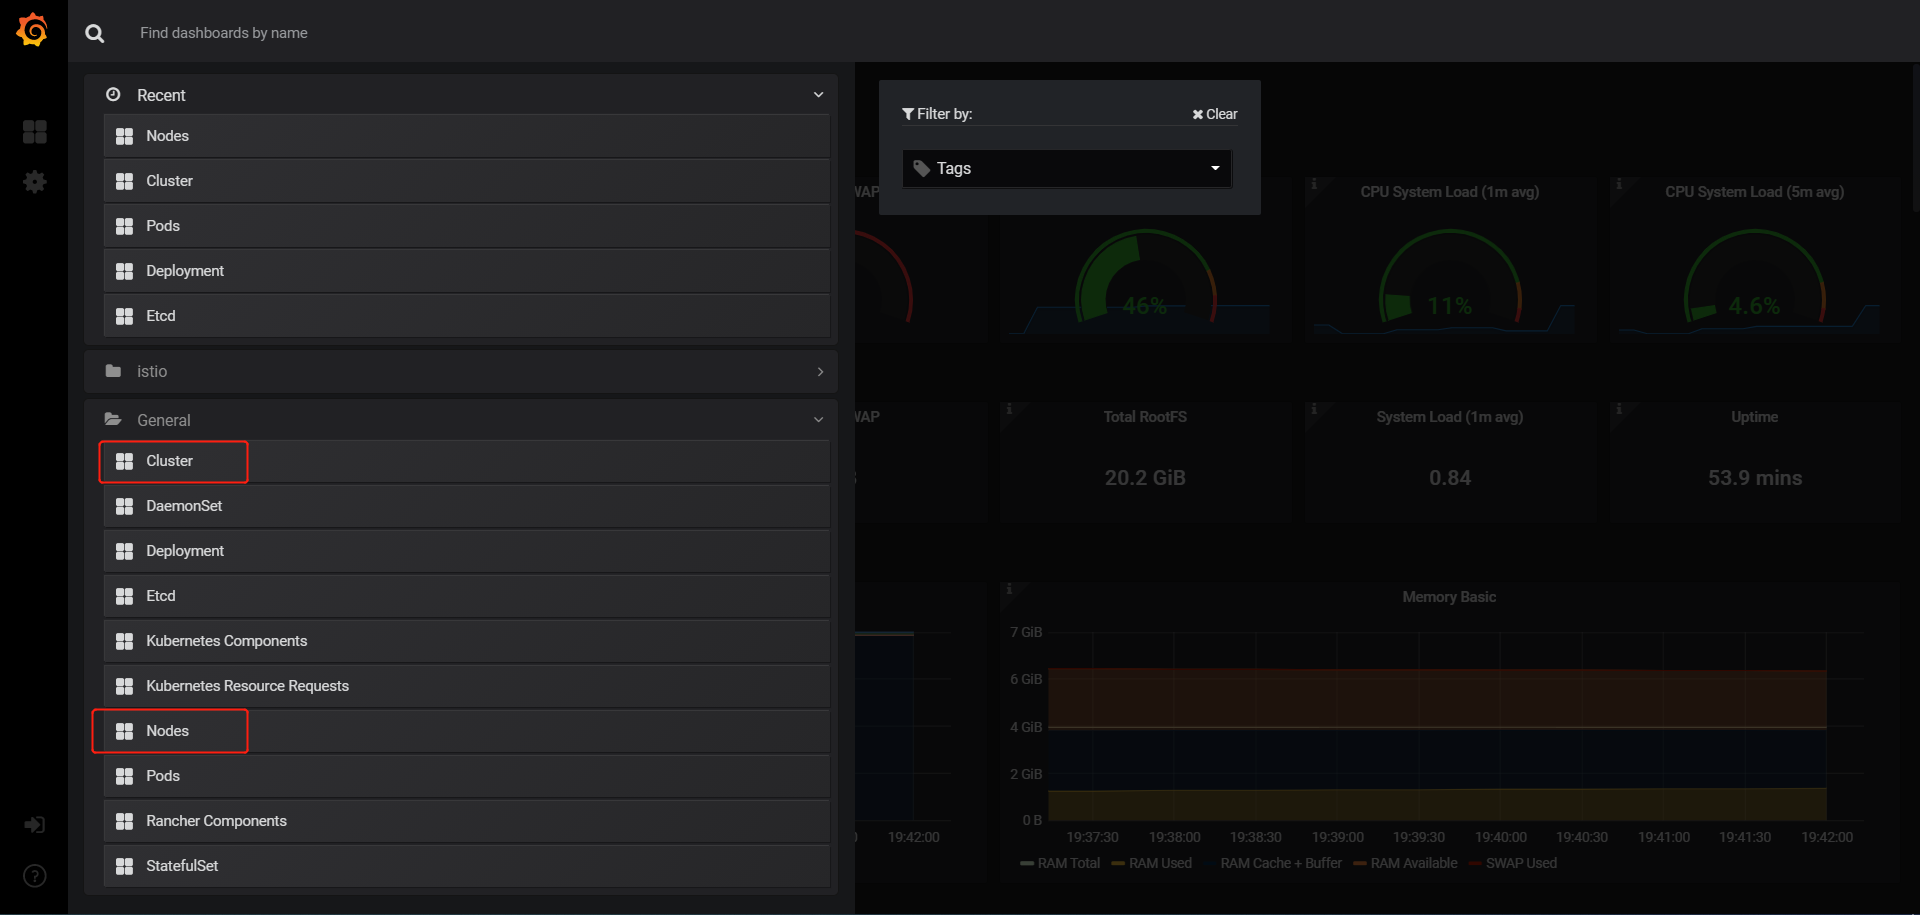Click the Memory Basic panel title
This screenshot has width=1920, height=915.
point(1449,597)
